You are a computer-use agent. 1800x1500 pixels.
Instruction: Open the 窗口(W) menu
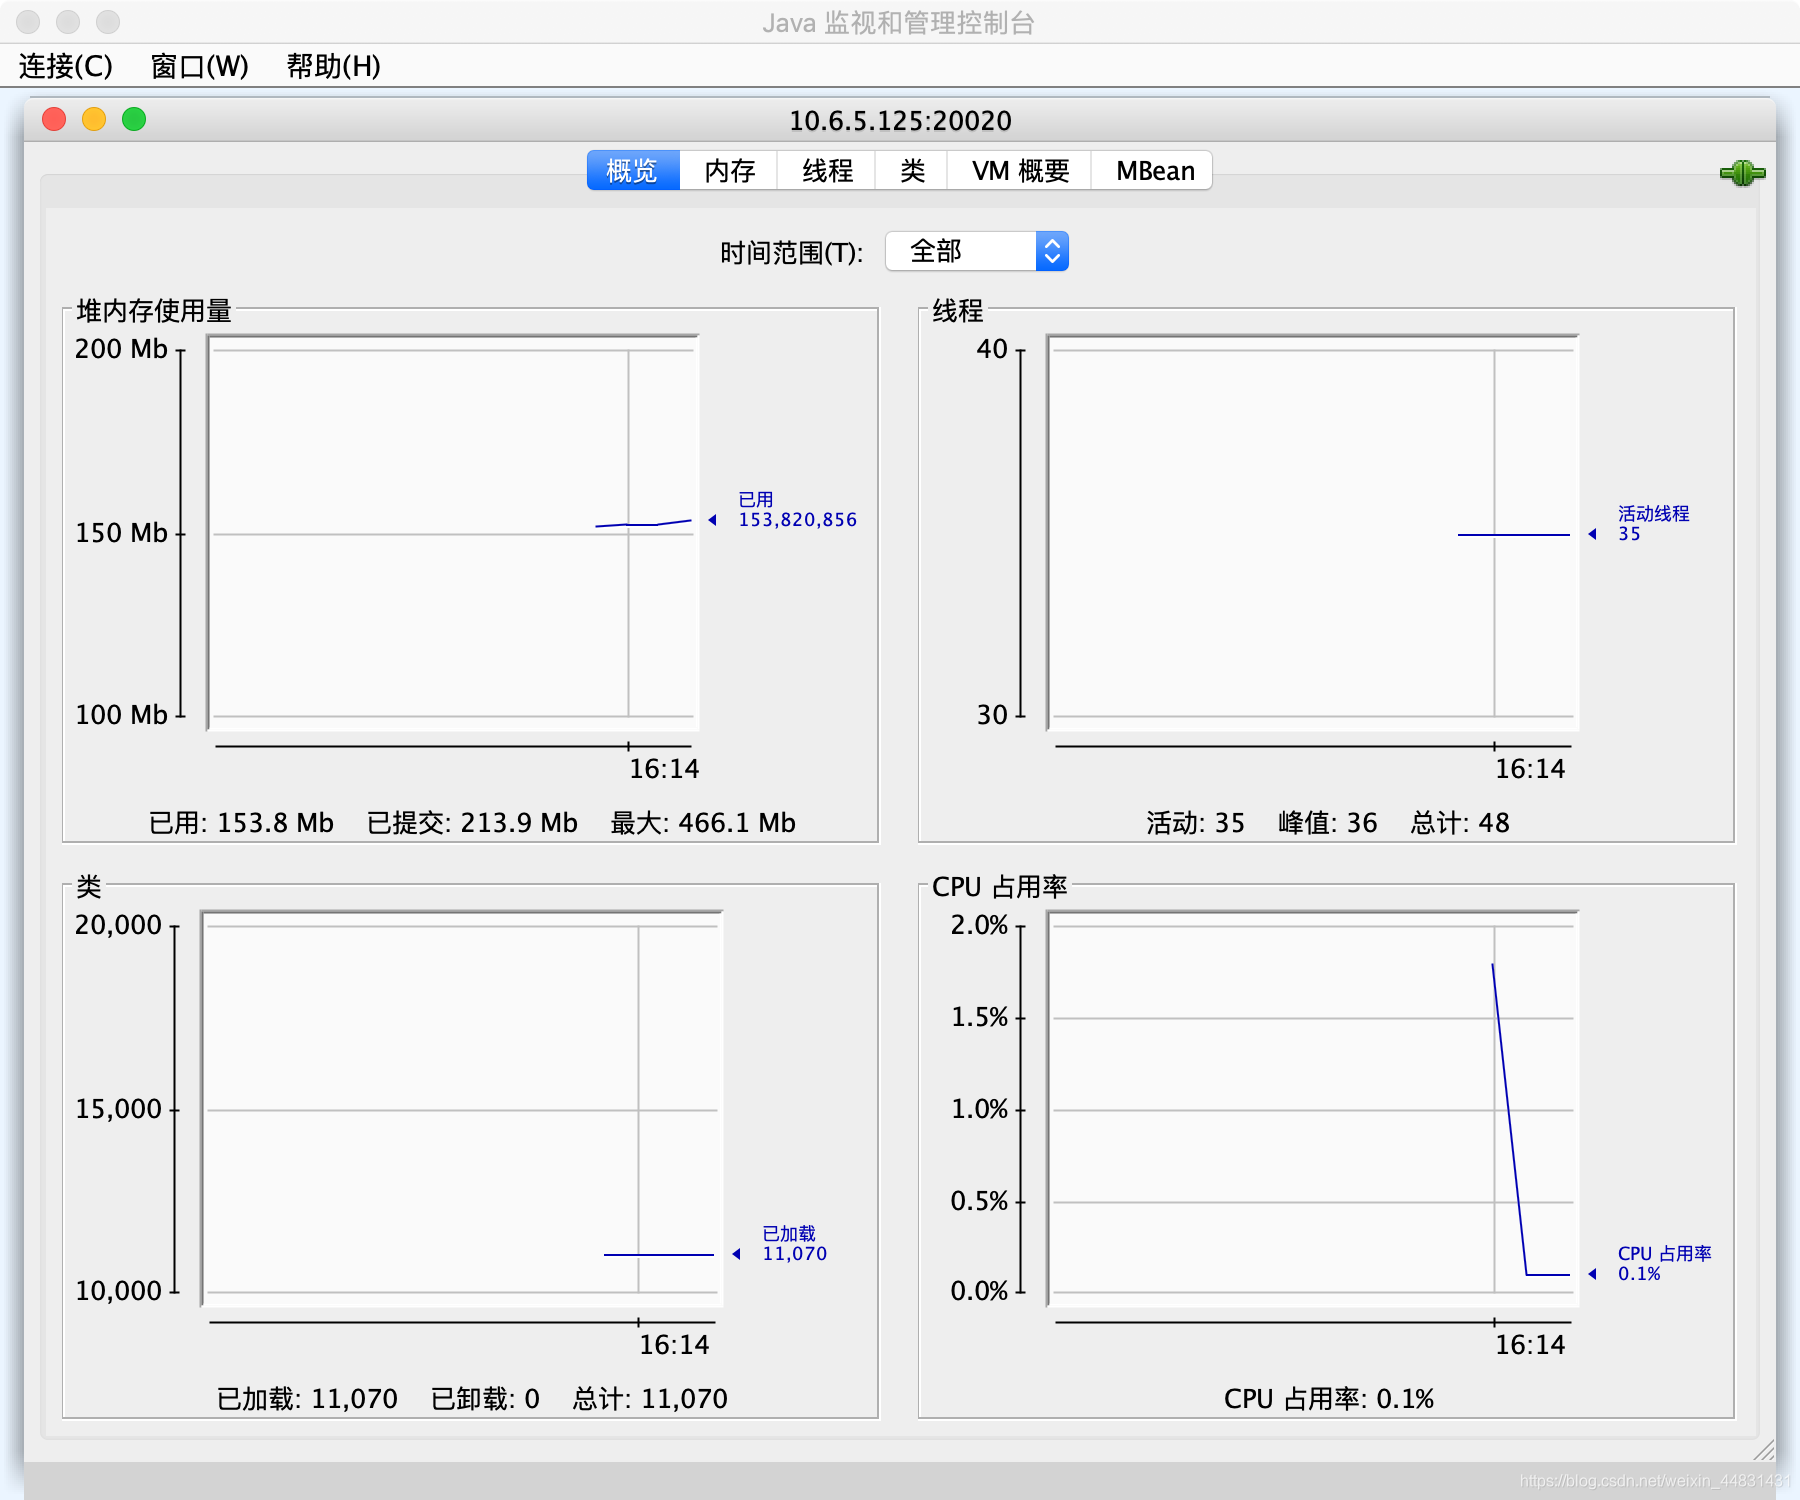coord(199,66)
